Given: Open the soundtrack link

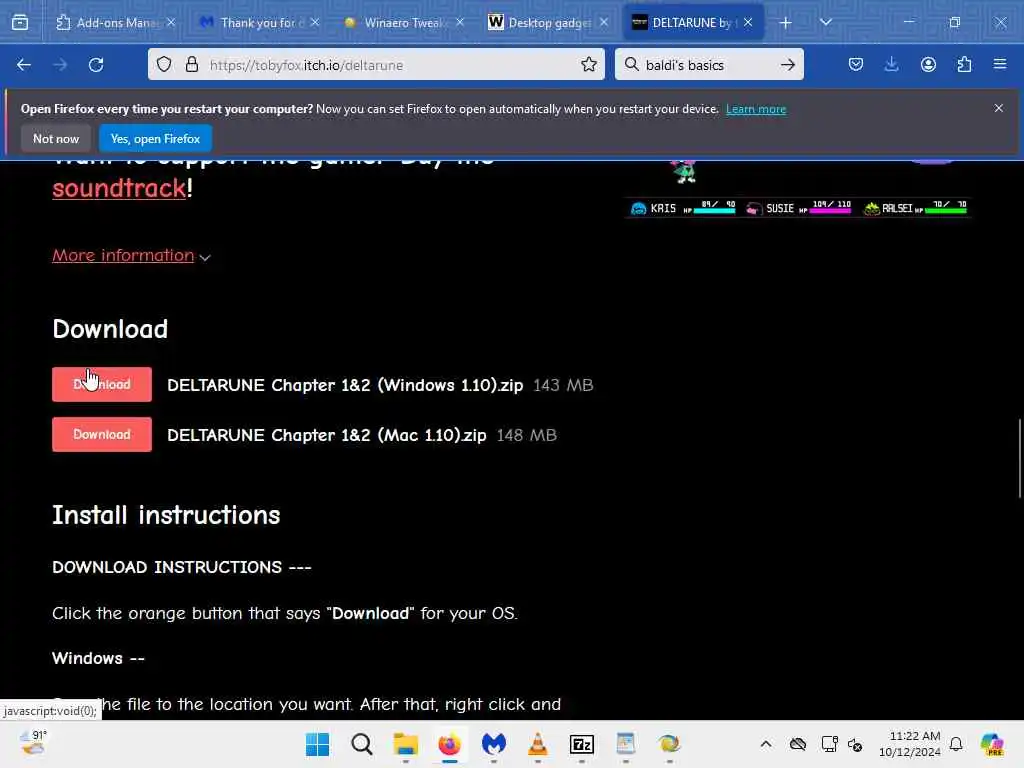Looking at the screenshot, I should [119, 189].
